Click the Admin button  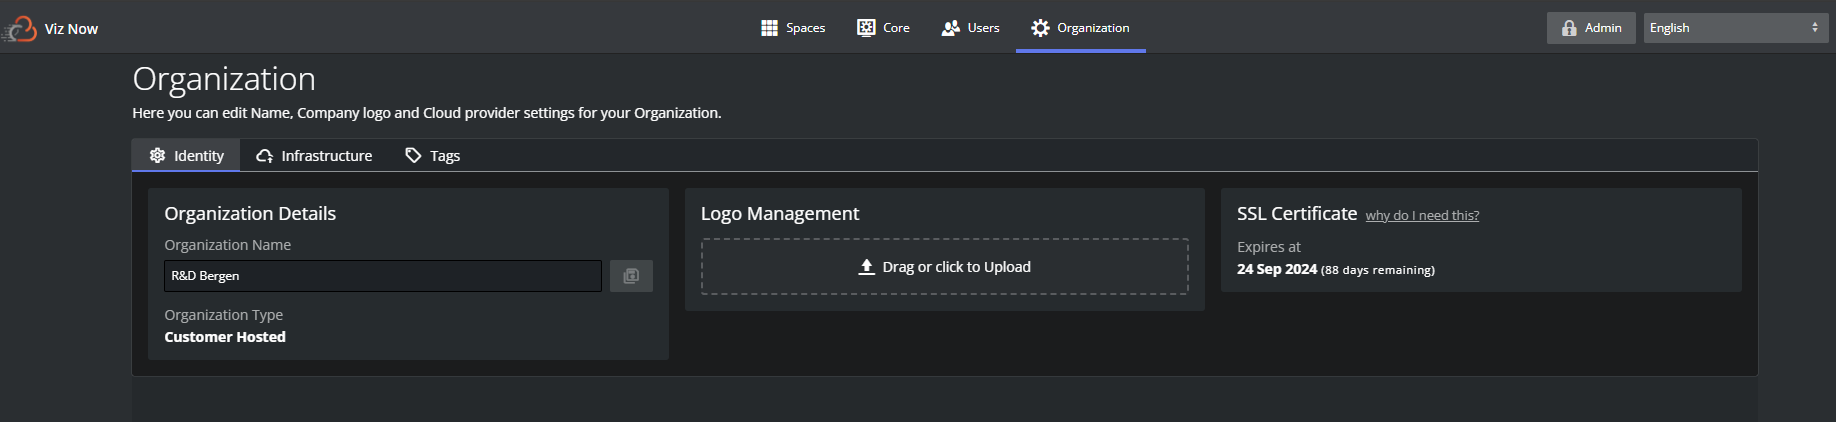point(1591,28)
